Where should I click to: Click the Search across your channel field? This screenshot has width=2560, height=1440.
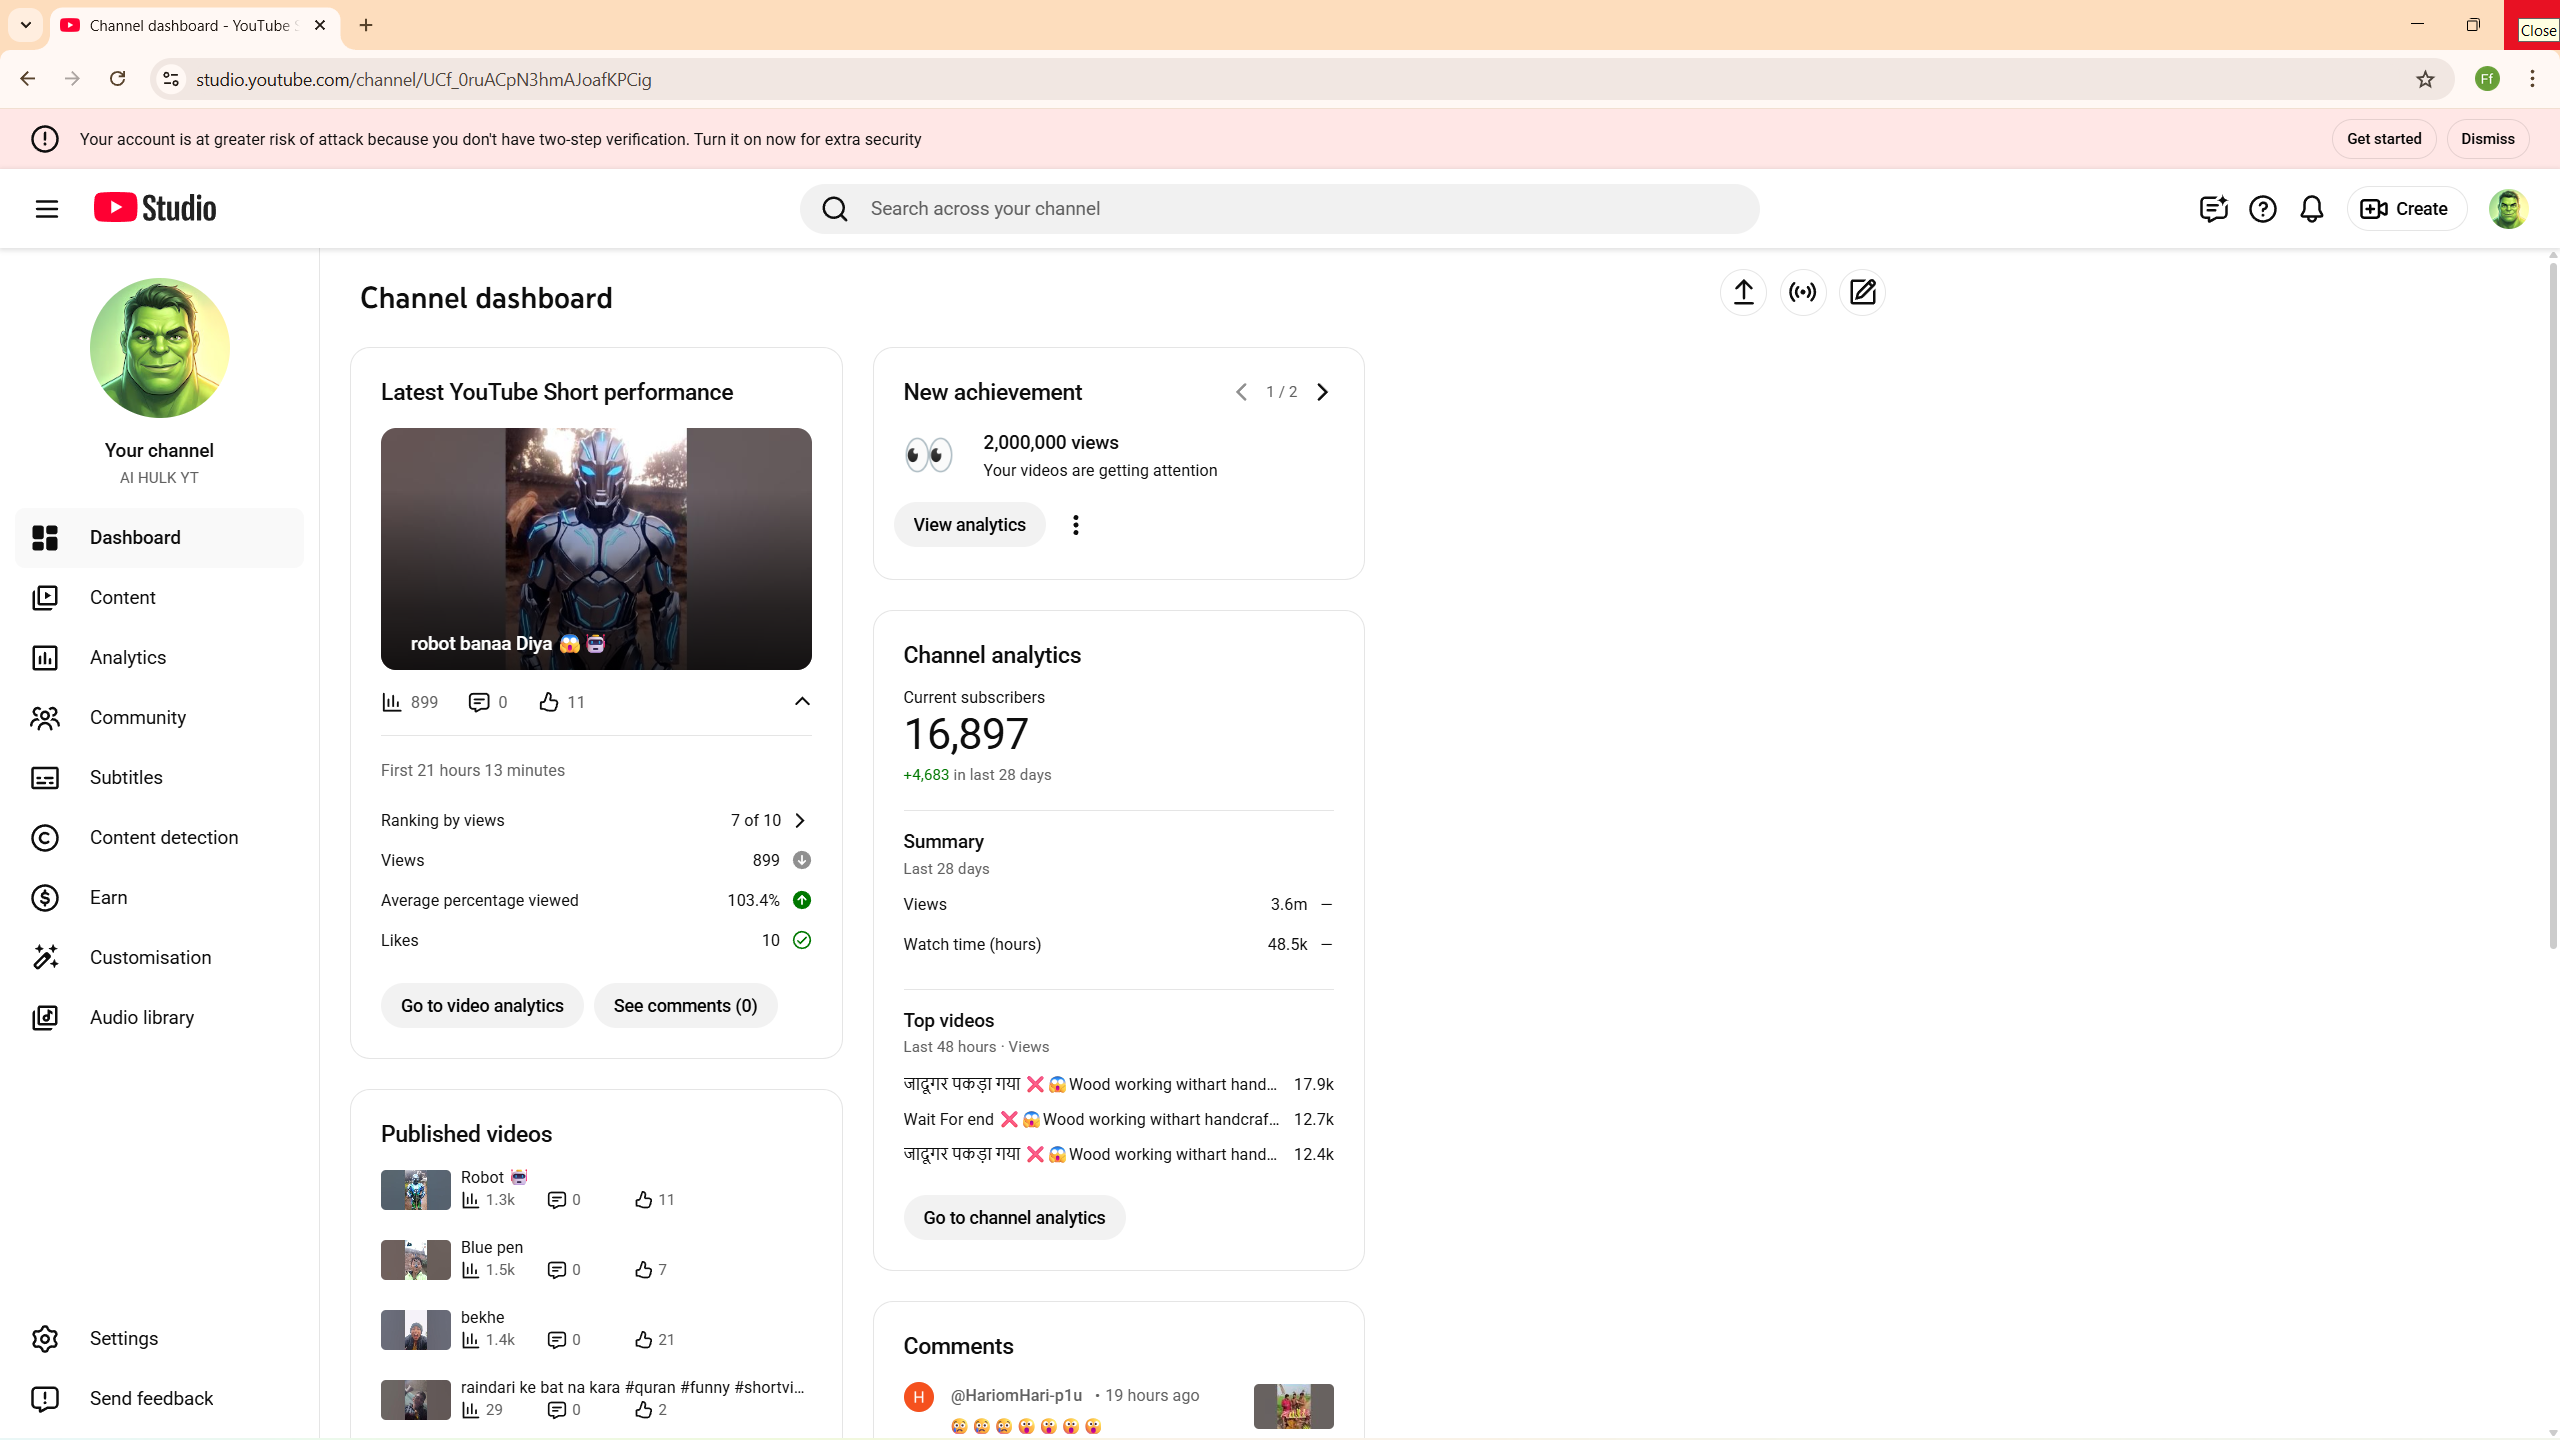pyautogui.click(x=1300, y=209)
